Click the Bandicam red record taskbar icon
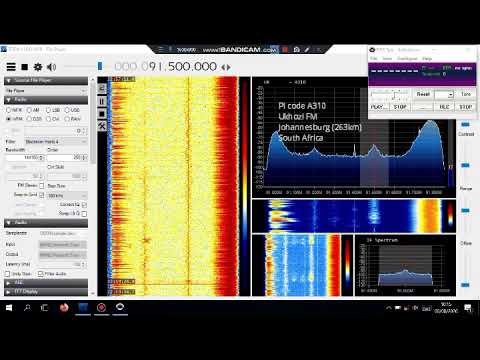This screenshot has width=480, height=360. coord(101,308)
